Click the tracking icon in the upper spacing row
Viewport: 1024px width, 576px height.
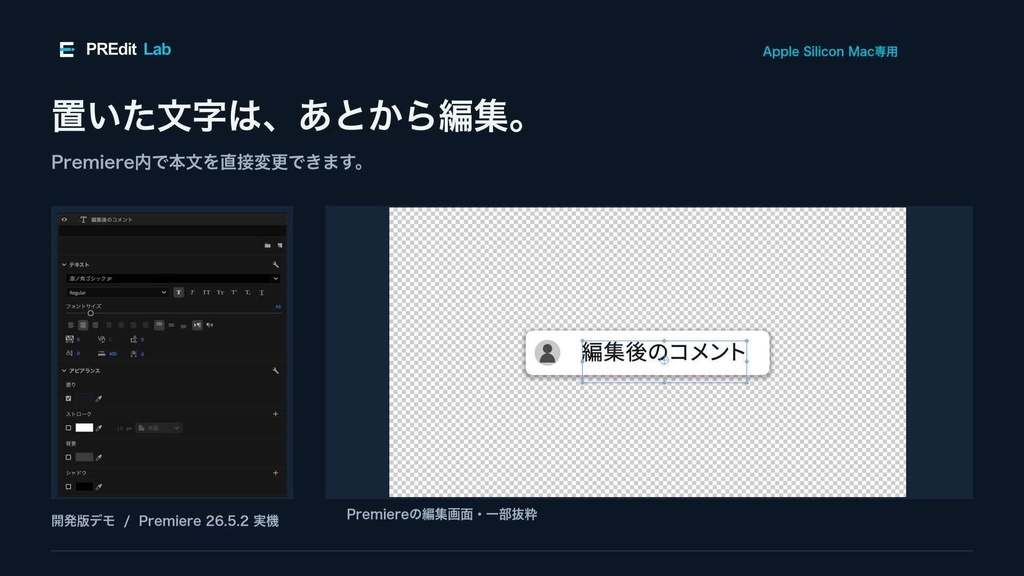pyautogui.click(x=70, y=340)
